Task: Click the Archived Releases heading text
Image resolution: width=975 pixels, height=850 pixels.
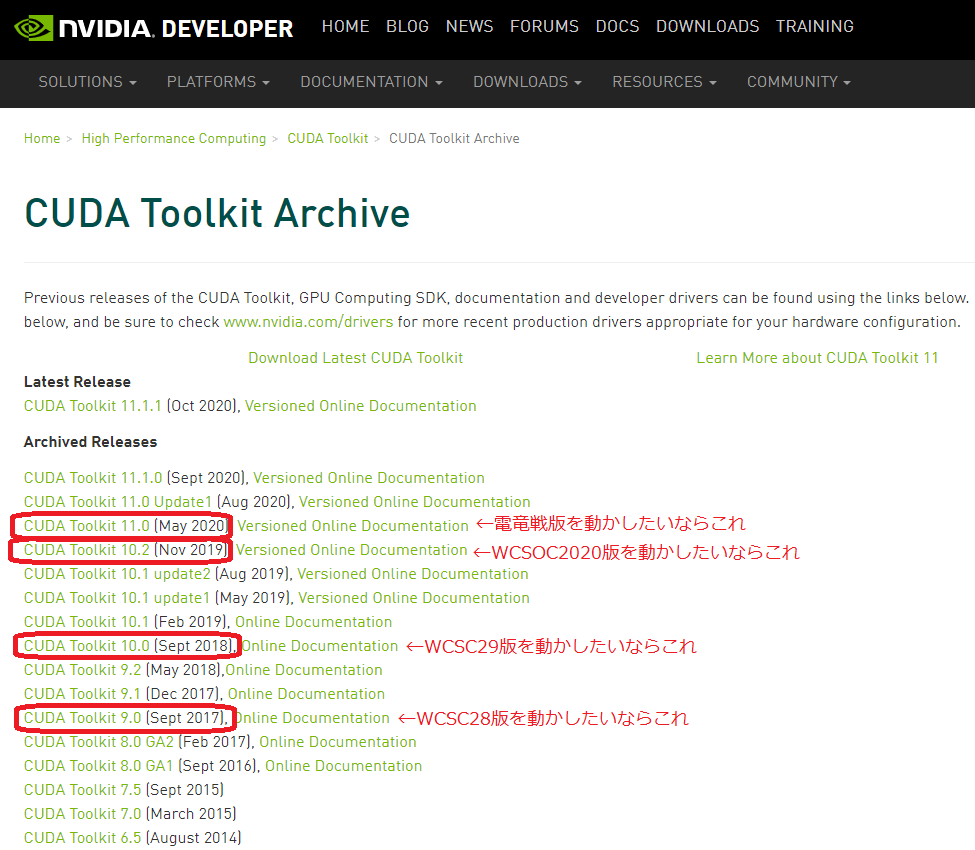Action: (91, 442)
